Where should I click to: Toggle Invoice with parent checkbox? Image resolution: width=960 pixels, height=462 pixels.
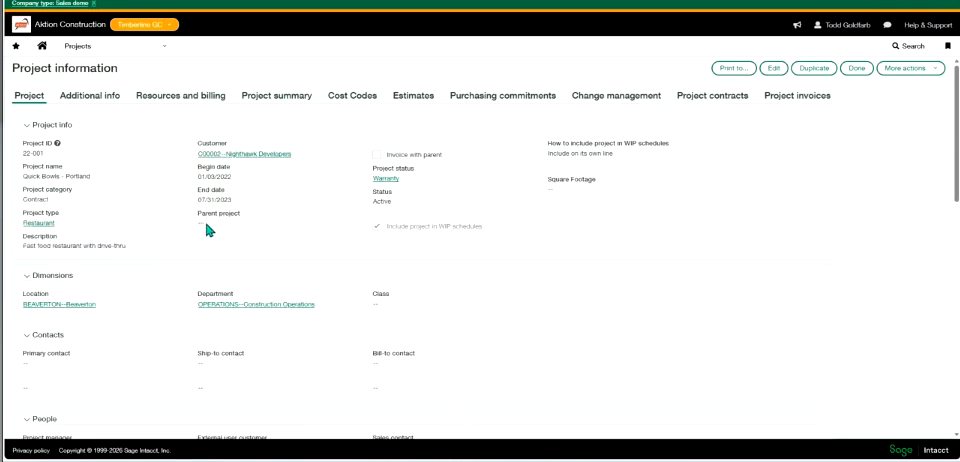(377, 155)
